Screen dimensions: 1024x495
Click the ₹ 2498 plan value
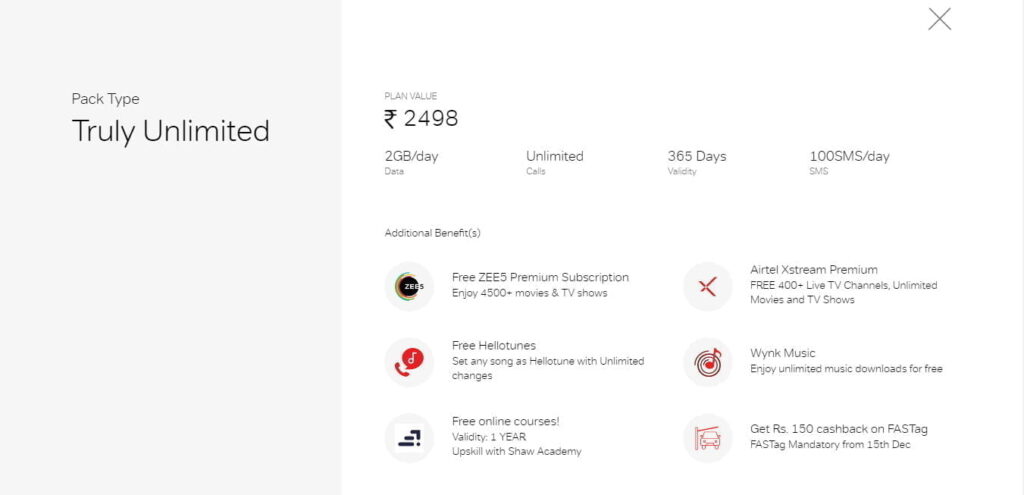pyautogui.click(x=421, y=119)
